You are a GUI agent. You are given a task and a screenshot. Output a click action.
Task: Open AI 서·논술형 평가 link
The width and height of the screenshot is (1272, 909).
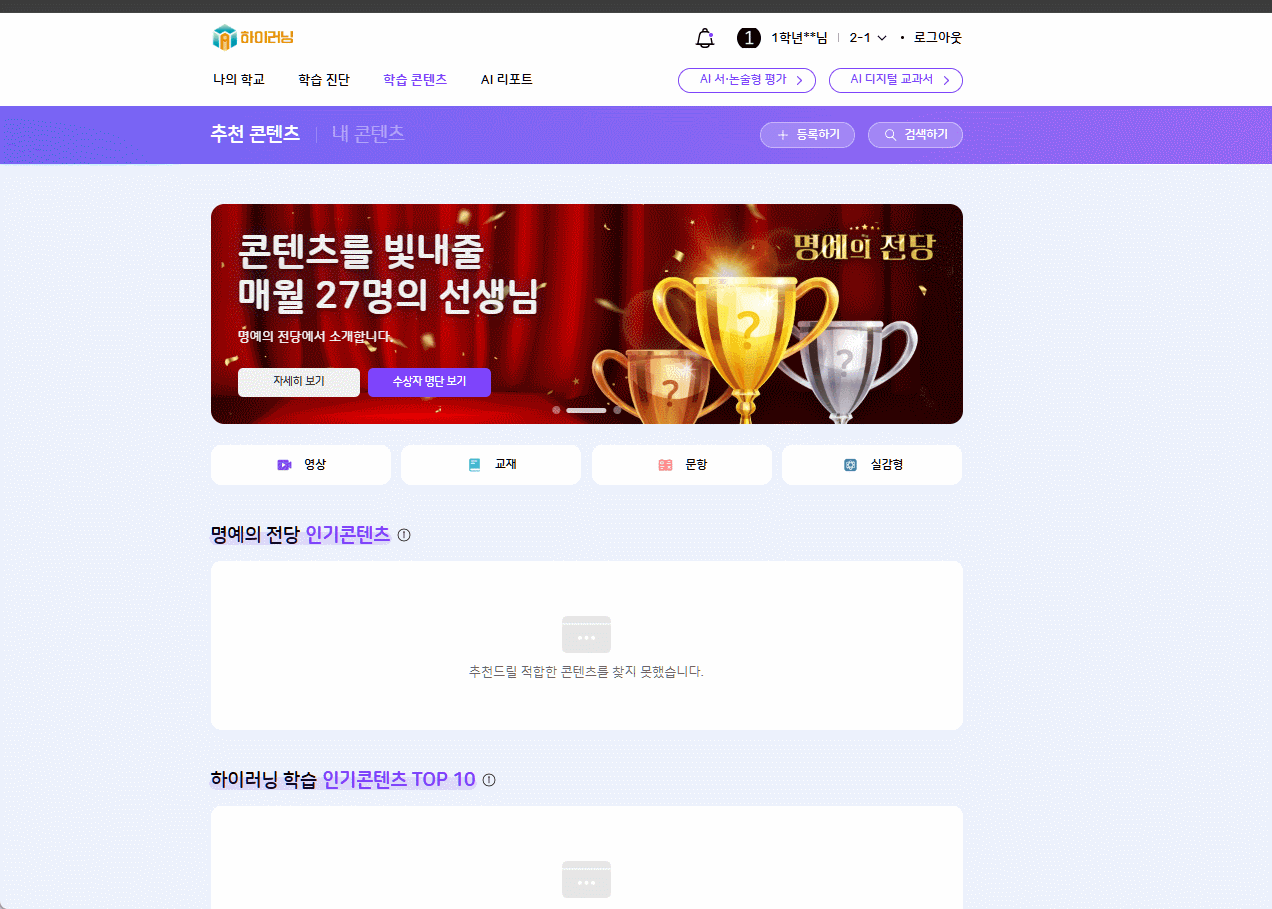pos(746,80)
